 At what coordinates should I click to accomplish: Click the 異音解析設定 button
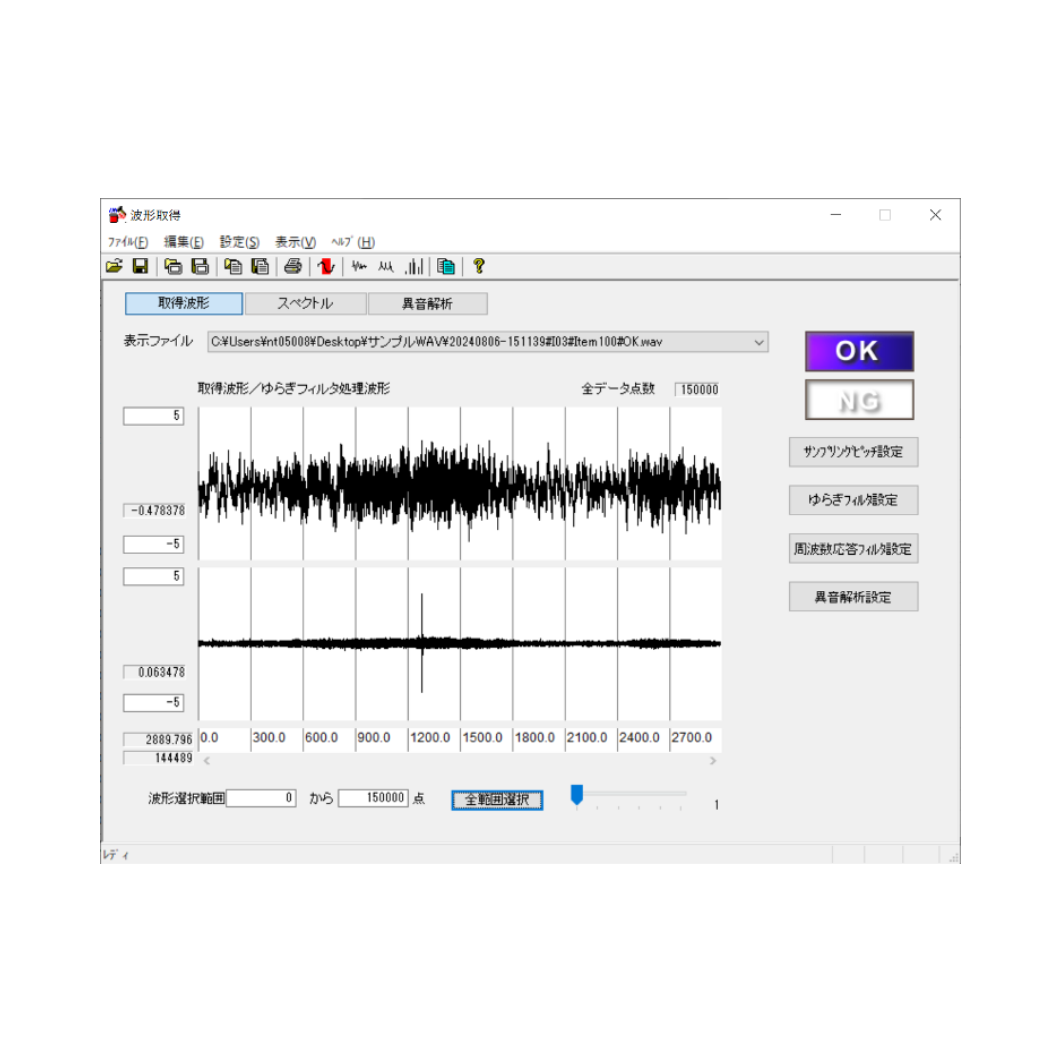pos(853,597)
